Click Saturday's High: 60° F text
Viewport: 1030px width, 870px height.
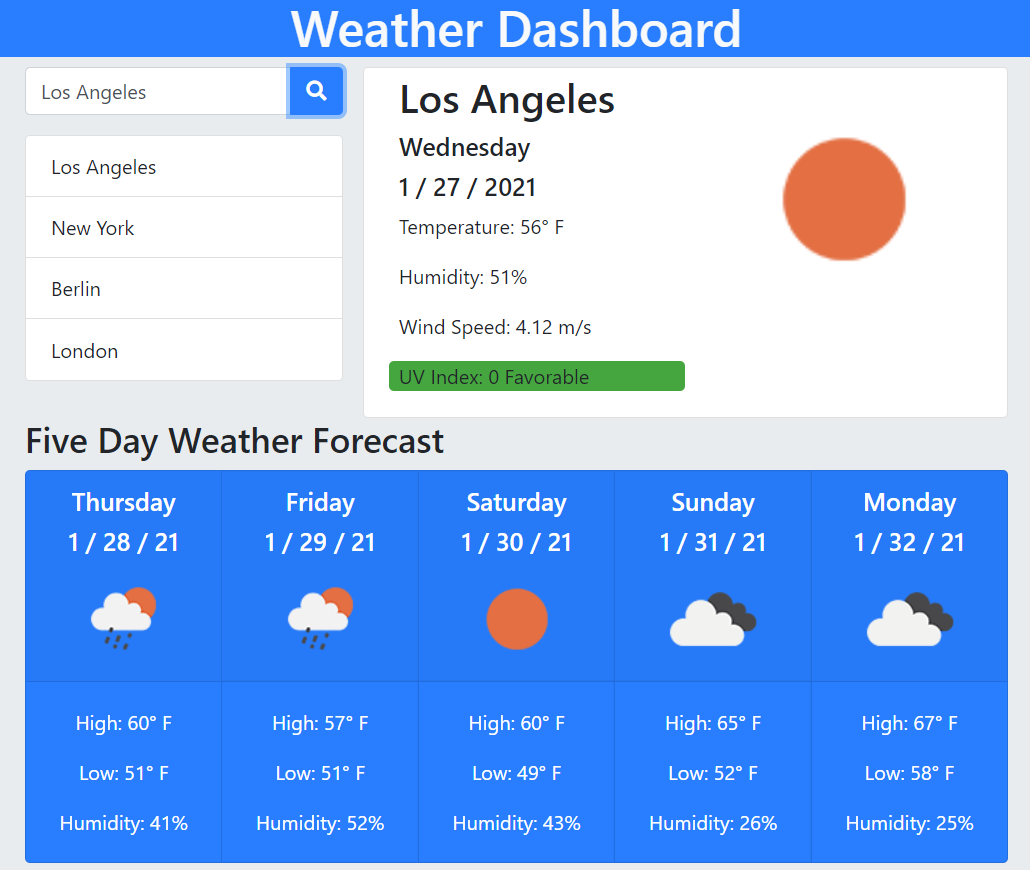(x=517, y=723)
